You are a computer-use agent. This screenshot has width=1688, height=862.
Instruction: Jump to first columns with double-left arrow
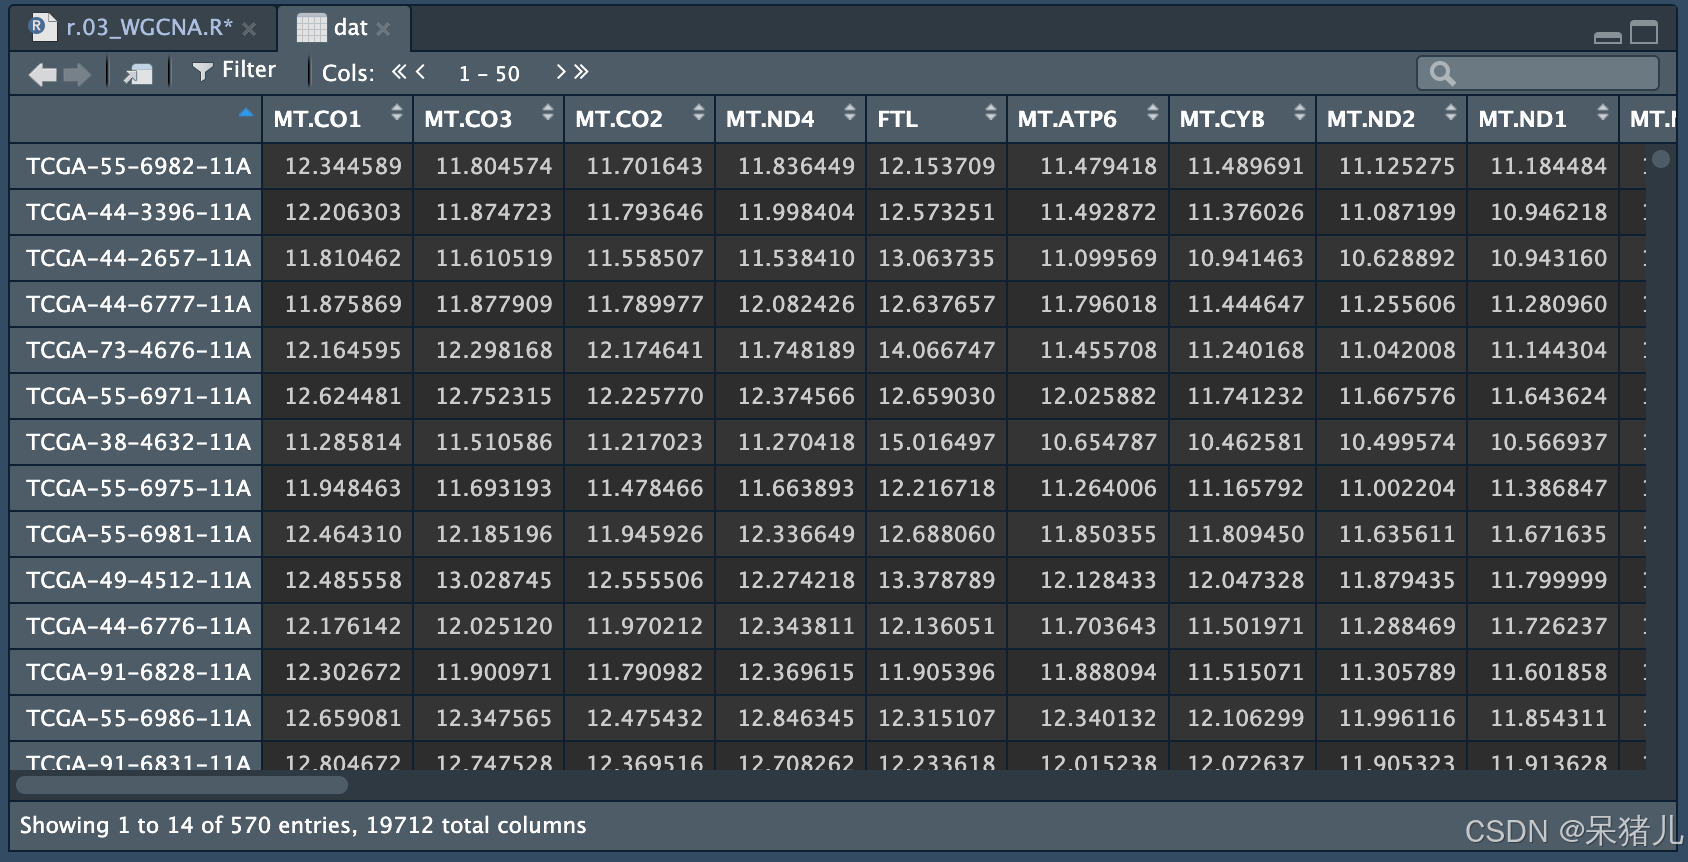(399, 71)
